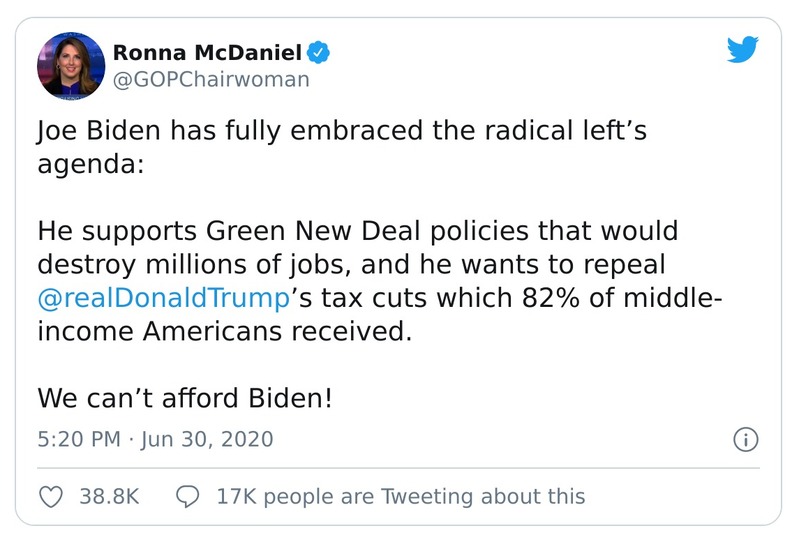Screen dimensions: 799x542
Task: Click the 5:20 PM timestamp
Action: 79,439
